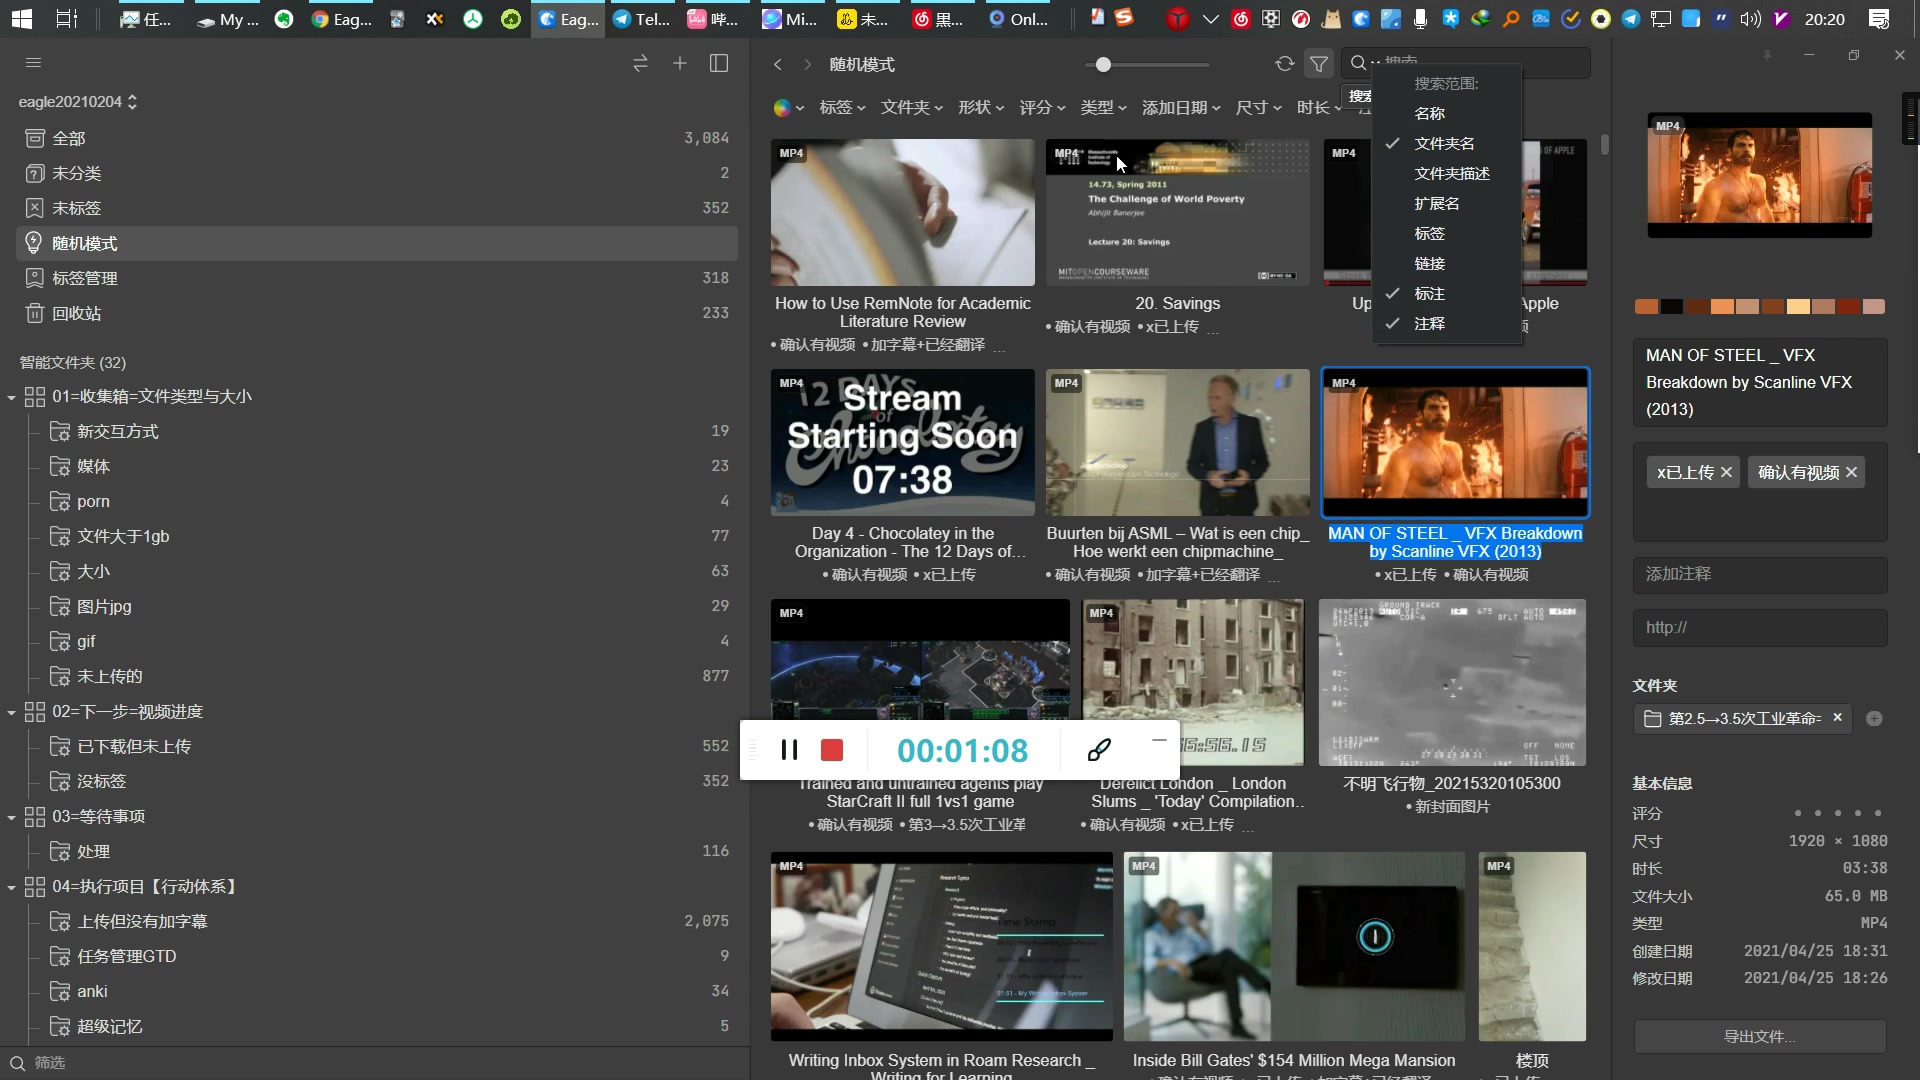
Task: Toggle 文件夹描述 search scope
Action: 1447,173
